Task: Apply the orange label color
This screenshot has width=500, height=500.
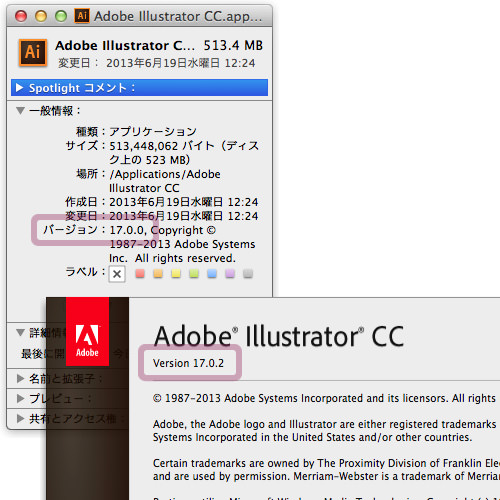Action: tap(158, 274)
